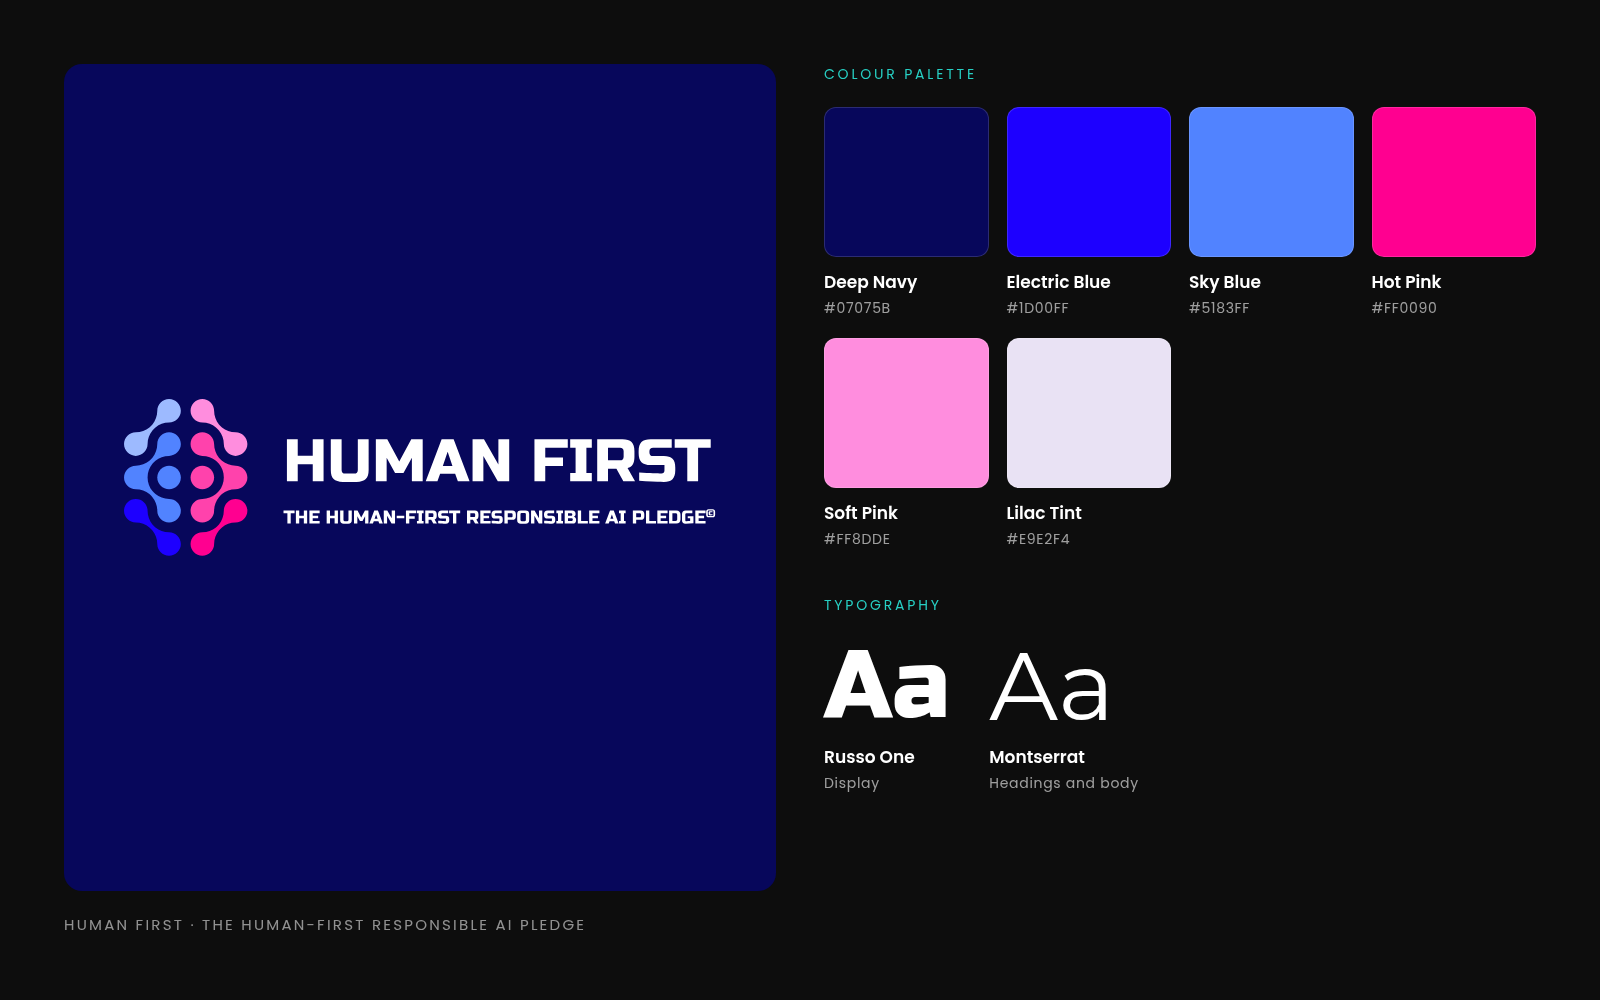Click the Montserrat font name

tap(1037, 757)
